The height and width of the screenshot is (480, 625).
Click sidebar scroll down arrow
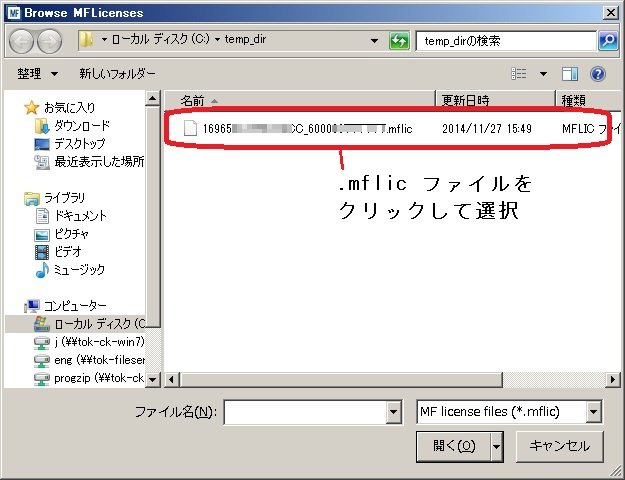click(152, 380)
